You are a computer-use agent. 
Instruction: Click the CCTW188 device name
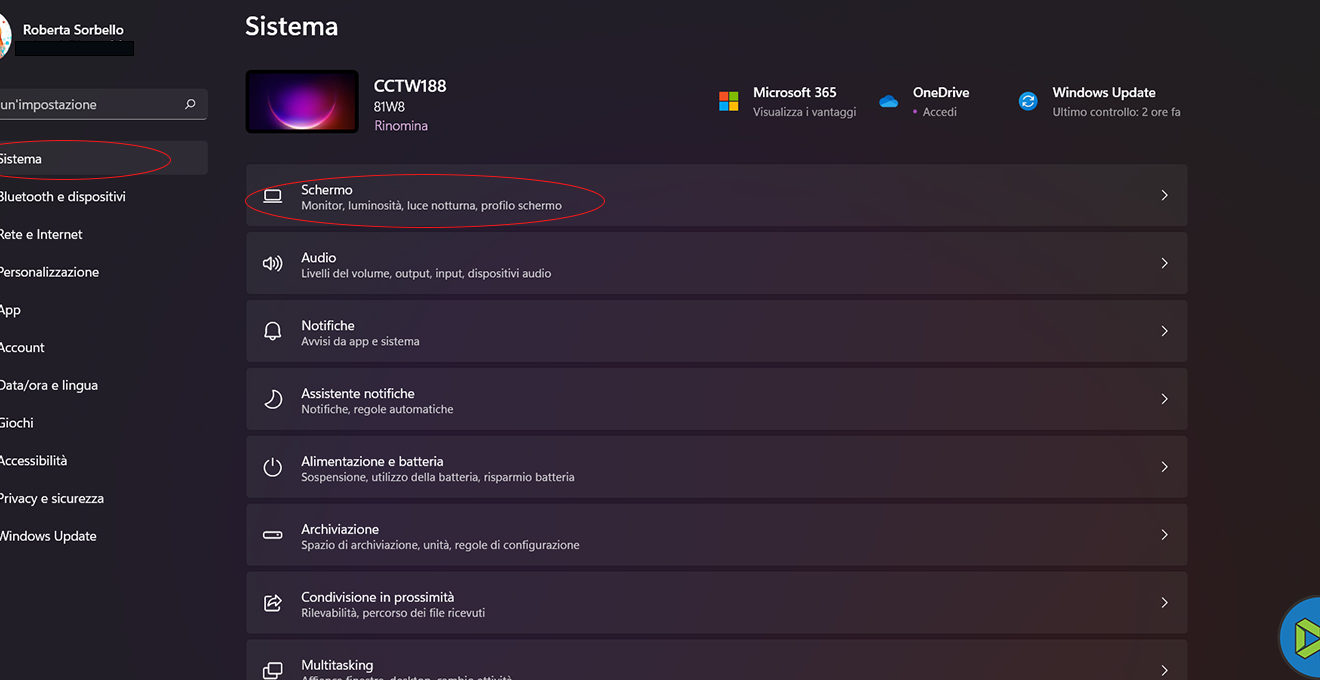[x=410, y=86]
